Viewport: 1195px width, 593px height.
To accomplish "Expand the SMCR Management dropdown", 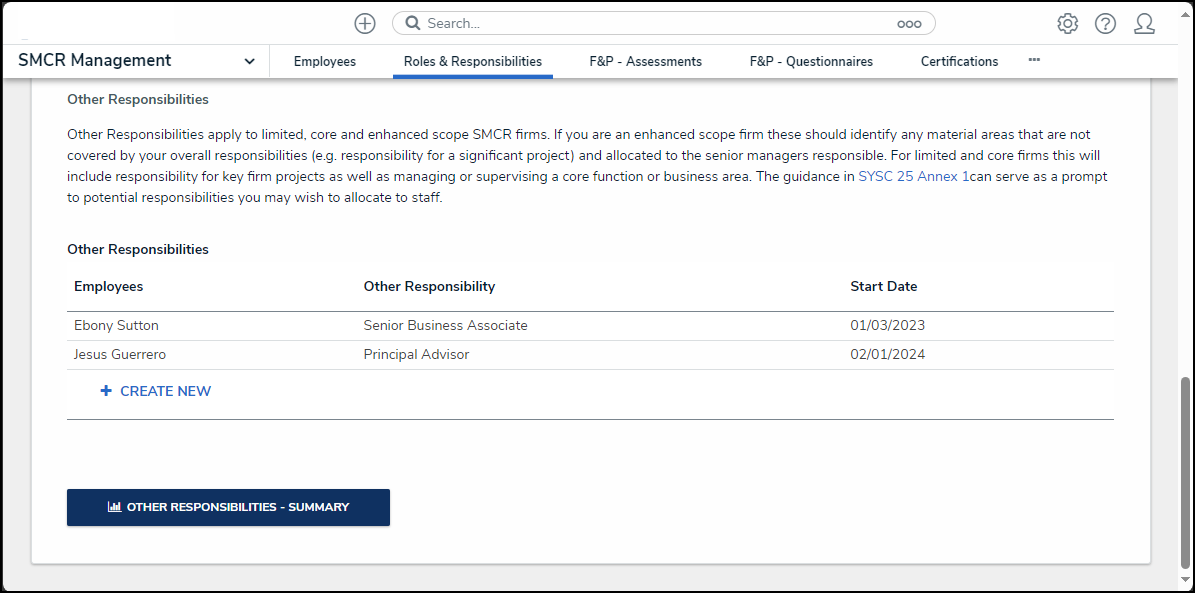I will point(249,61).
